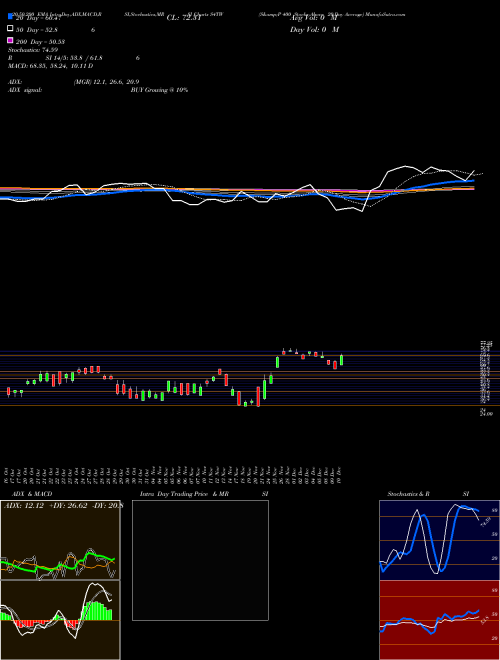Click the empty Intra Day Trading Price panel
The height and width of the screenshot is (660, 500).
[200, 560]
